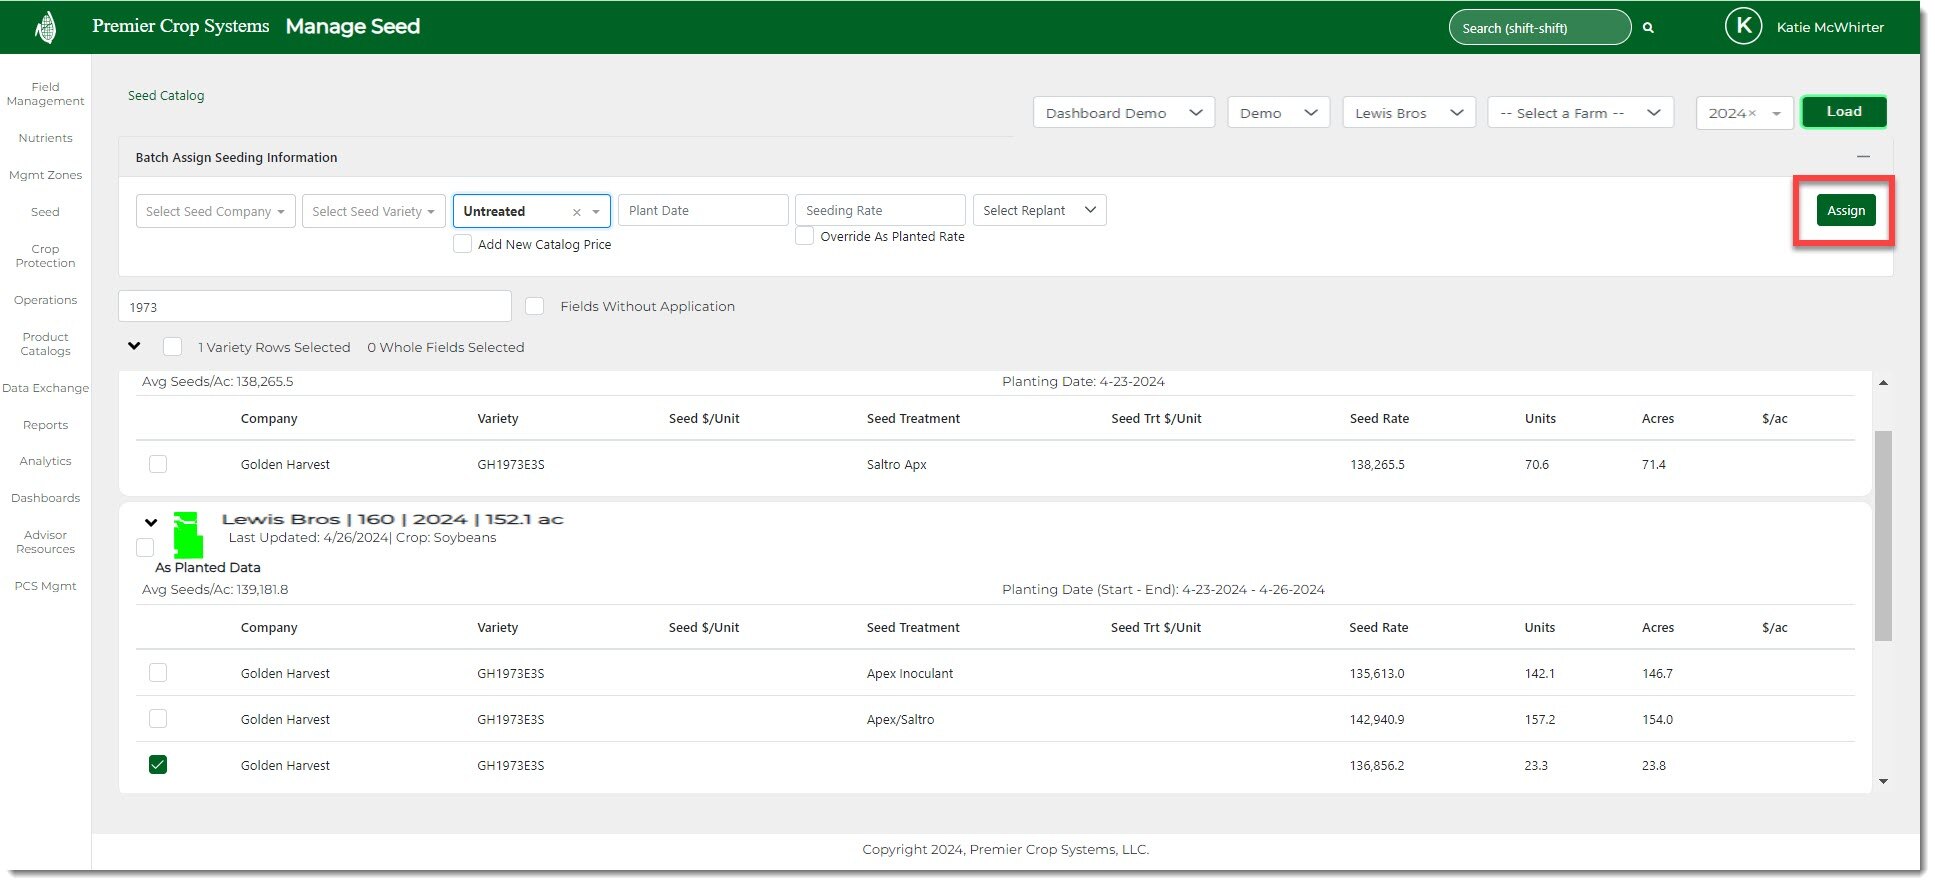Click the vertical scrollbar of the field list
Viewport: 1935px width, 885px height.
[1883, 535]
